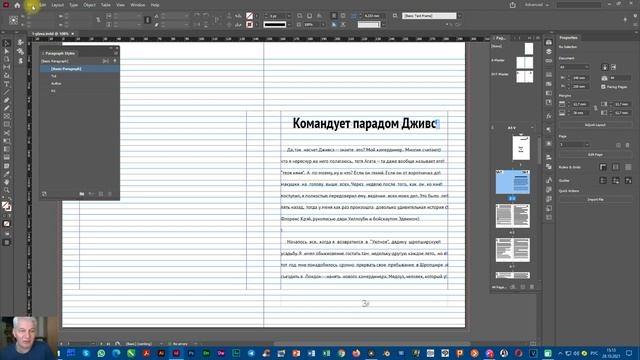Open the stroke style line dropdown

pos(289,25)
